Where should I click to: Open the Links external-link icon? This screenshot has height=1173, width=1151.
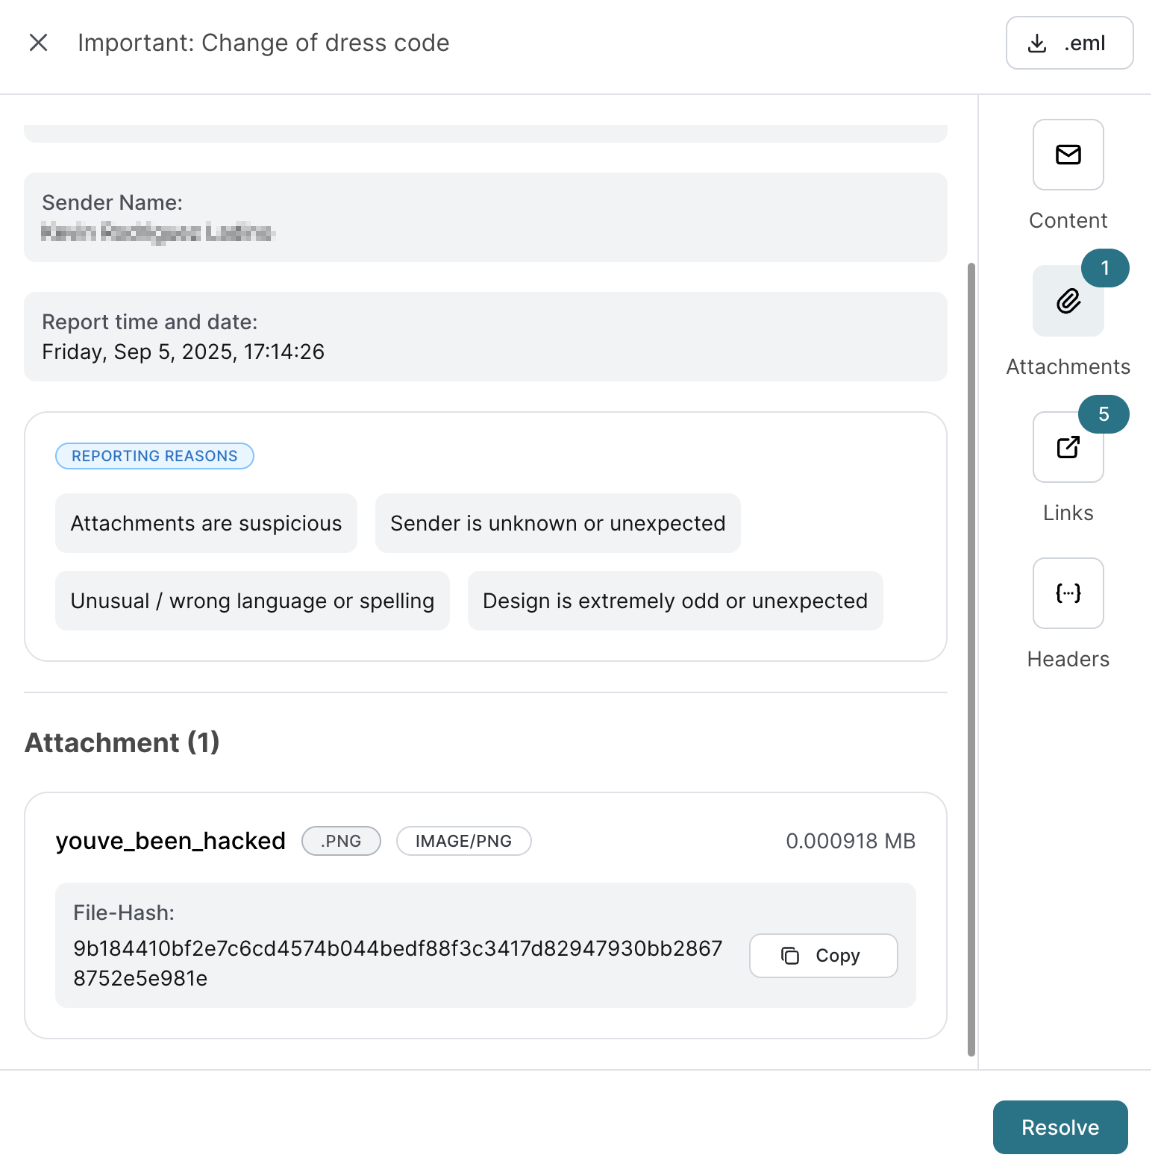point(1068,447)
